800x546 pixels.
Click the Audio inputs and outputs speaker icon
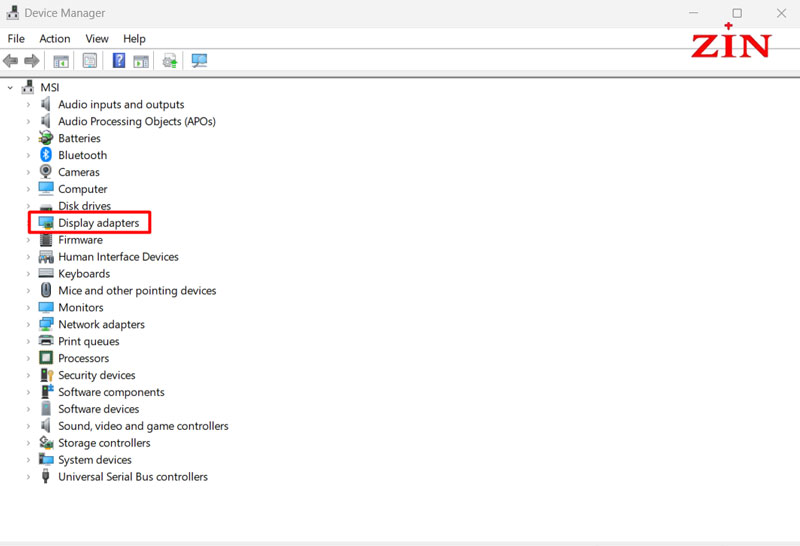pos(46,104)
